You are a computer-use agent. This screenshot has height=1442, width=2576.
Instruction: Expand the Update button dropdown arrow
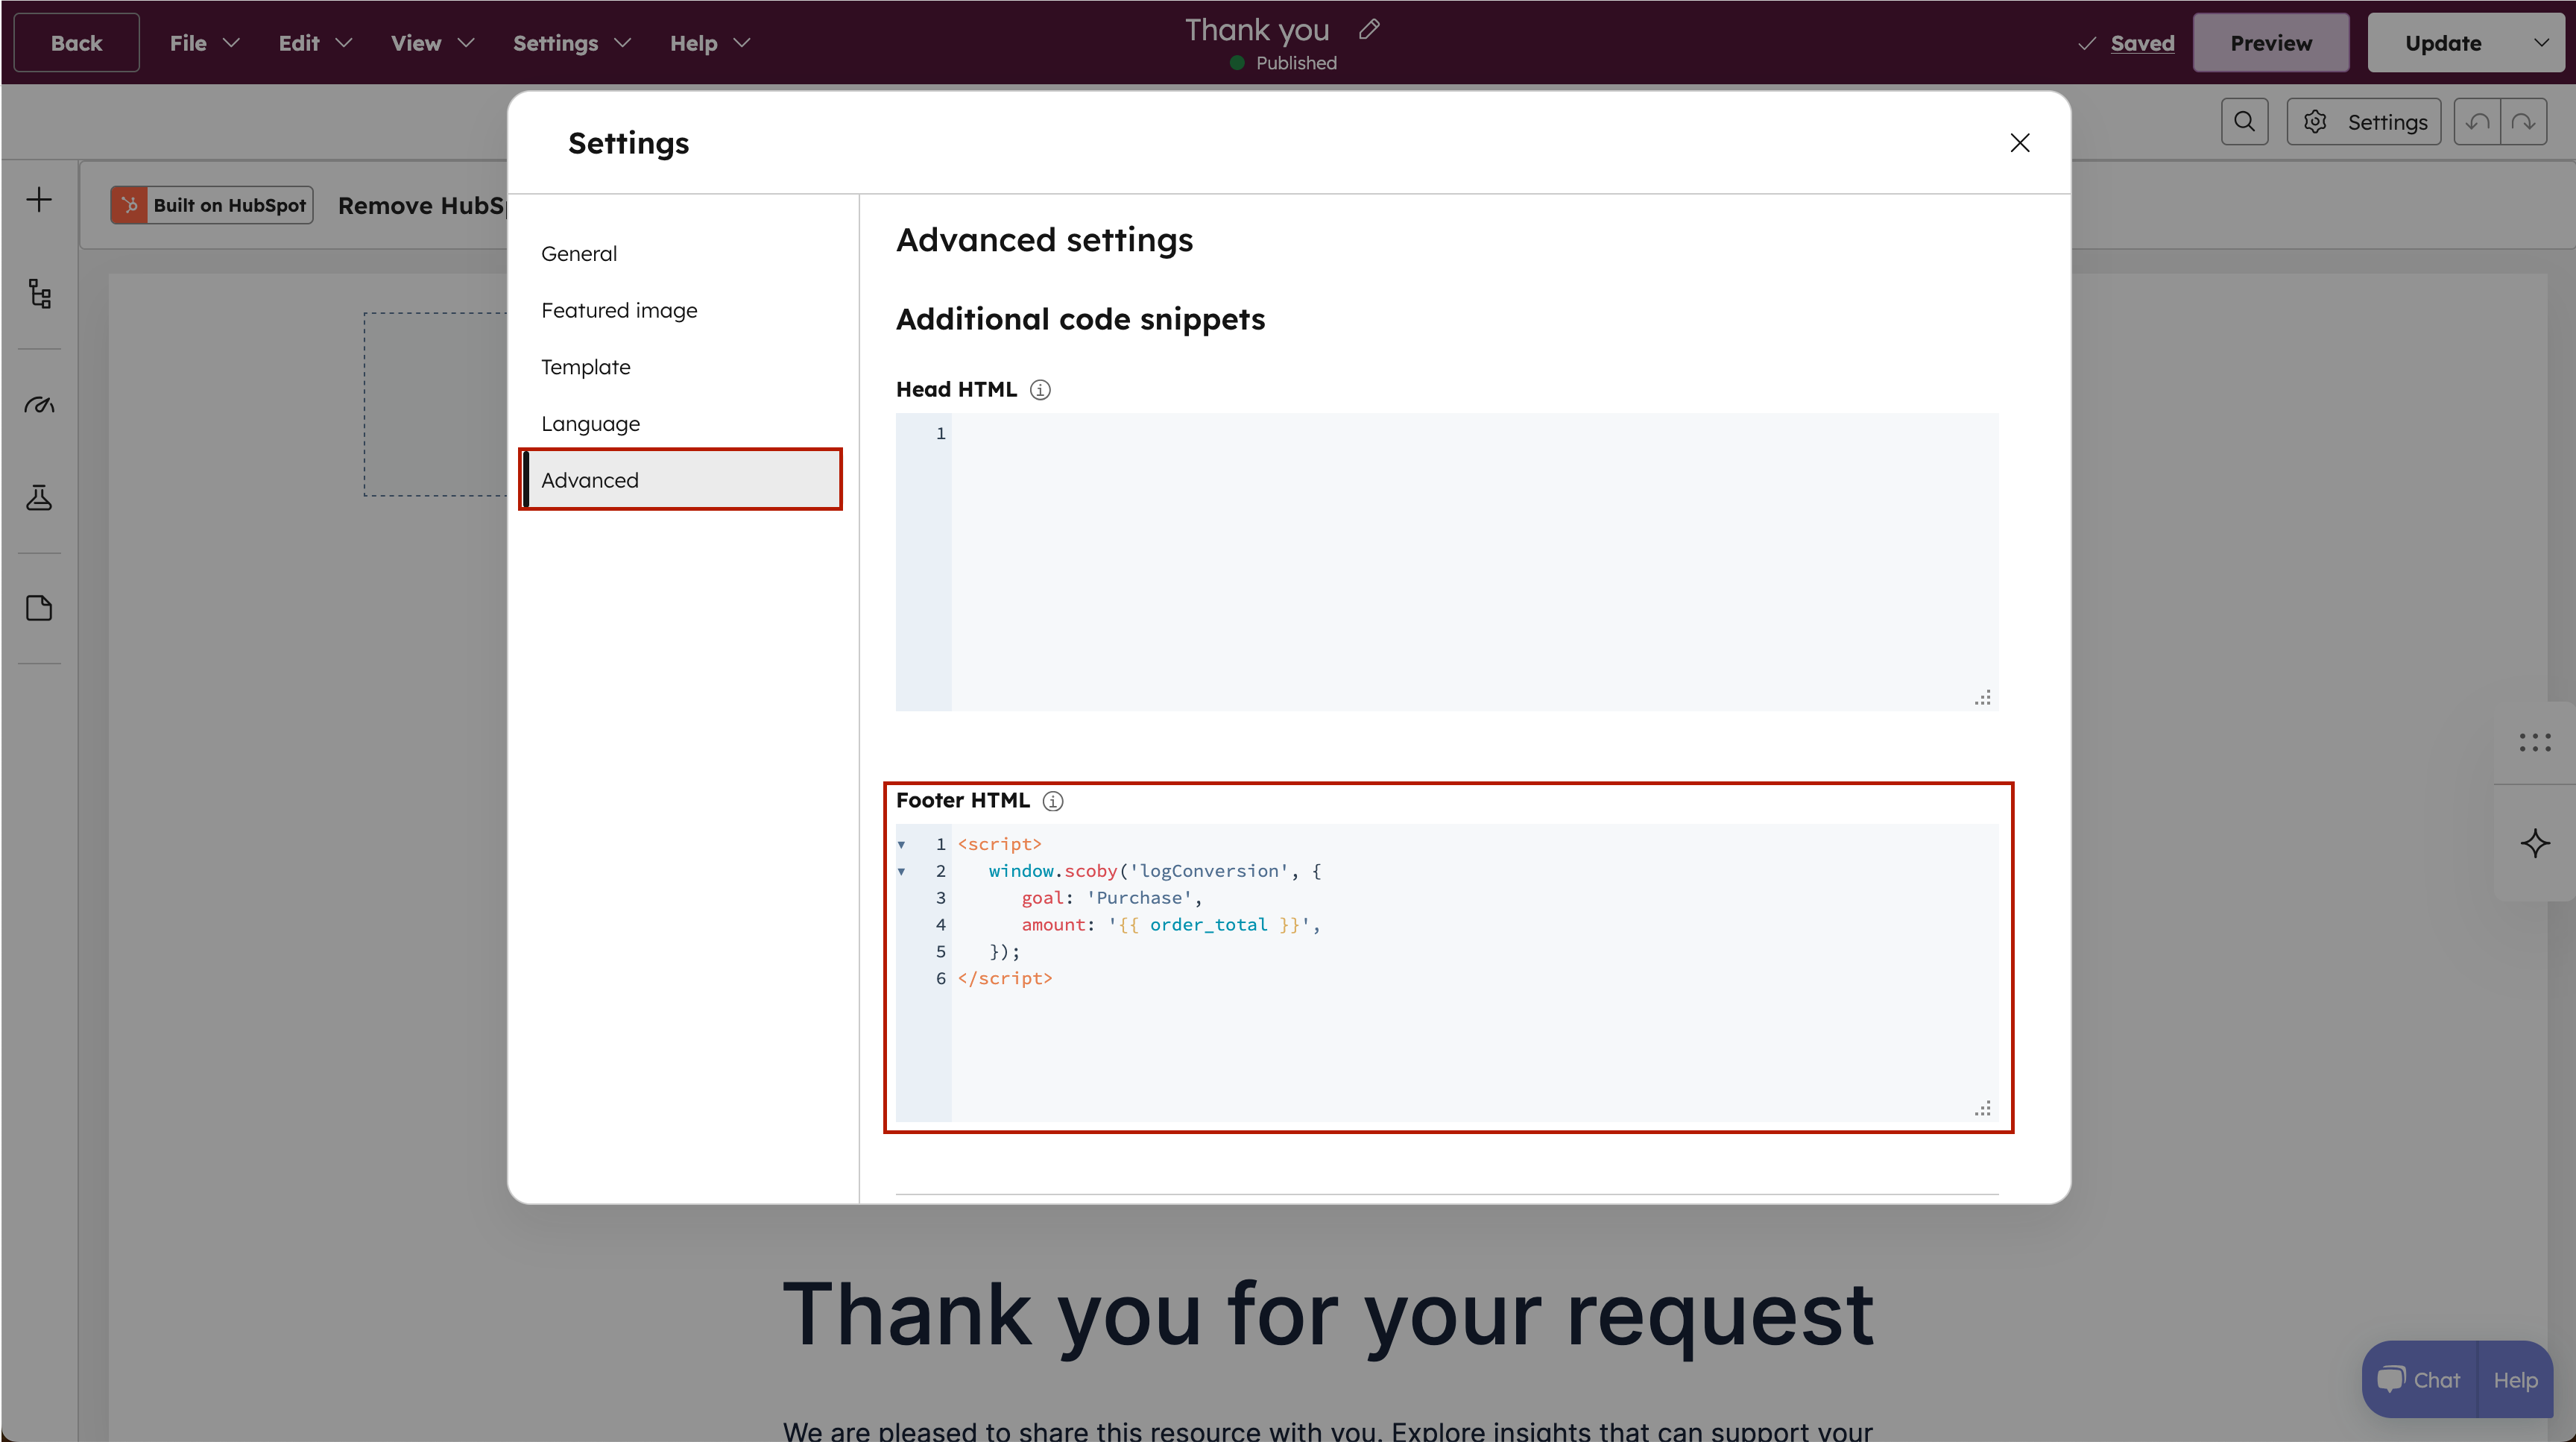click(x=2540, y=43)
